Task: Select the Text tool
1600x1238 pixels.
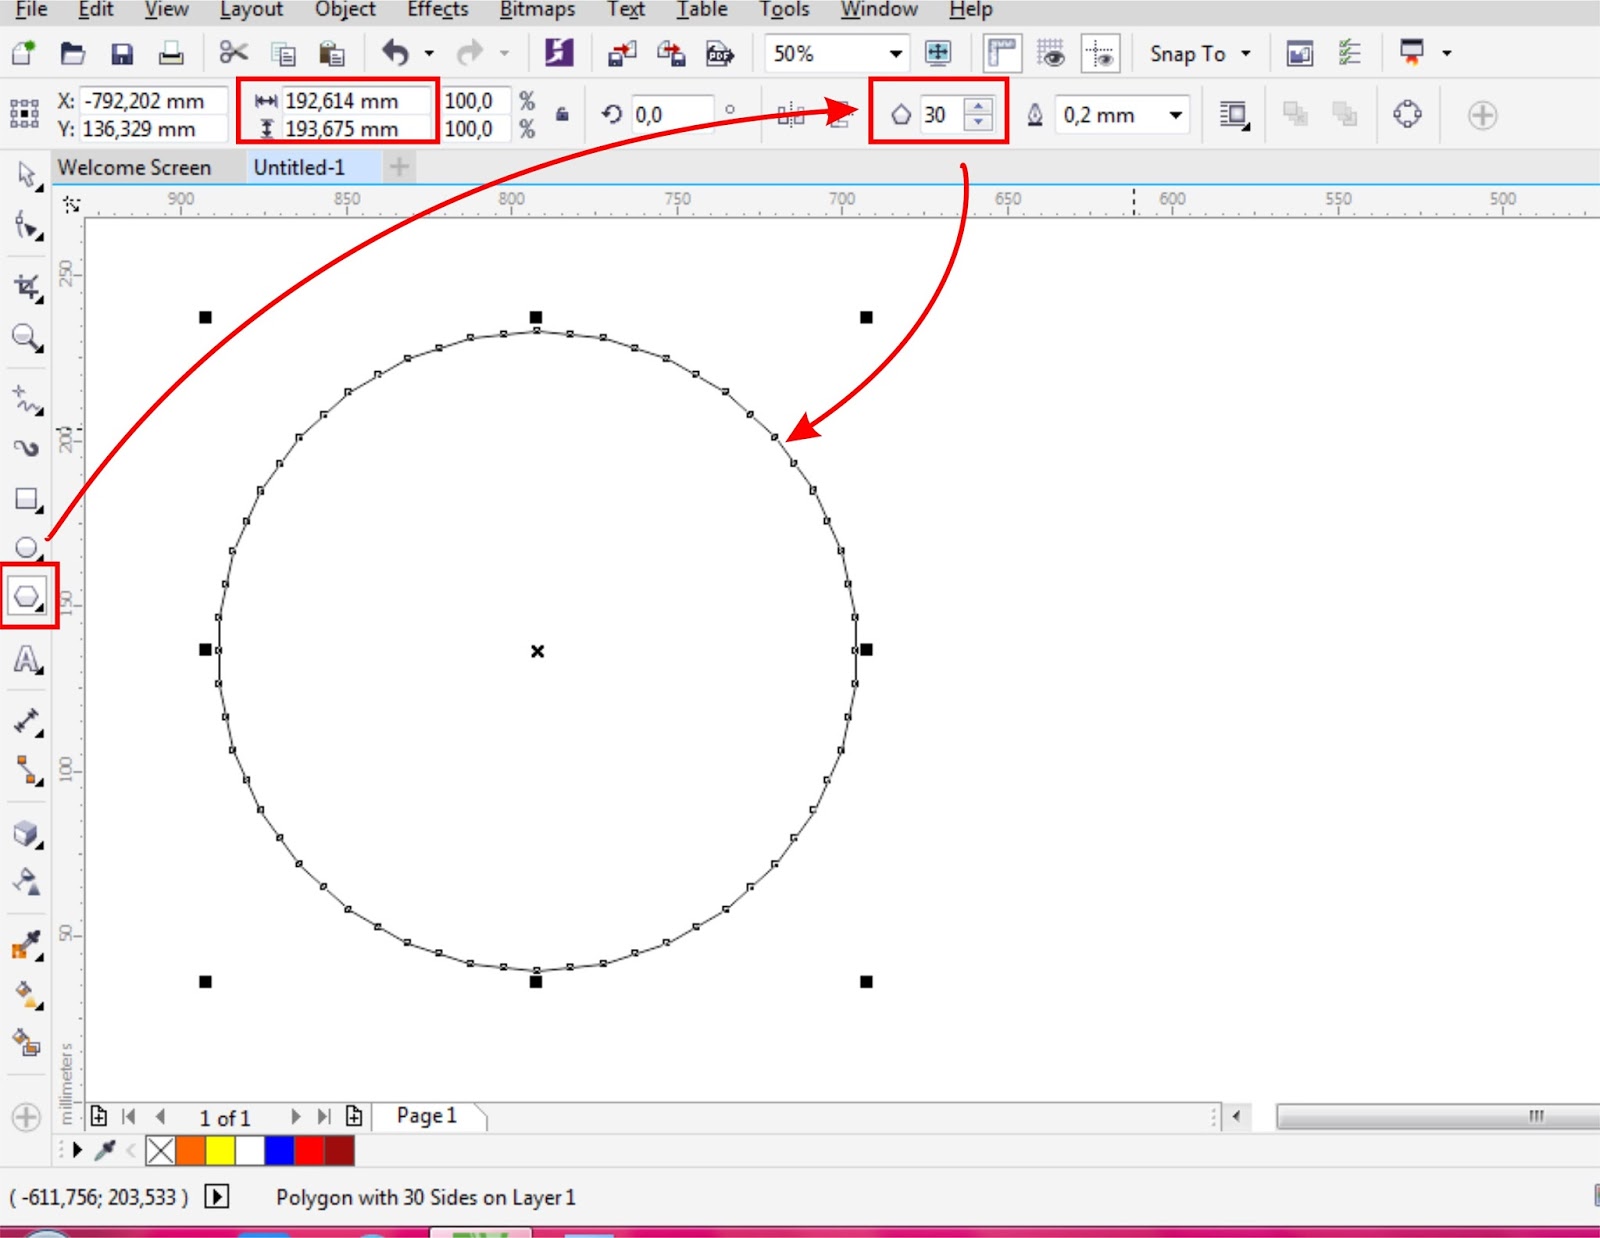Action: click(27, 660)
